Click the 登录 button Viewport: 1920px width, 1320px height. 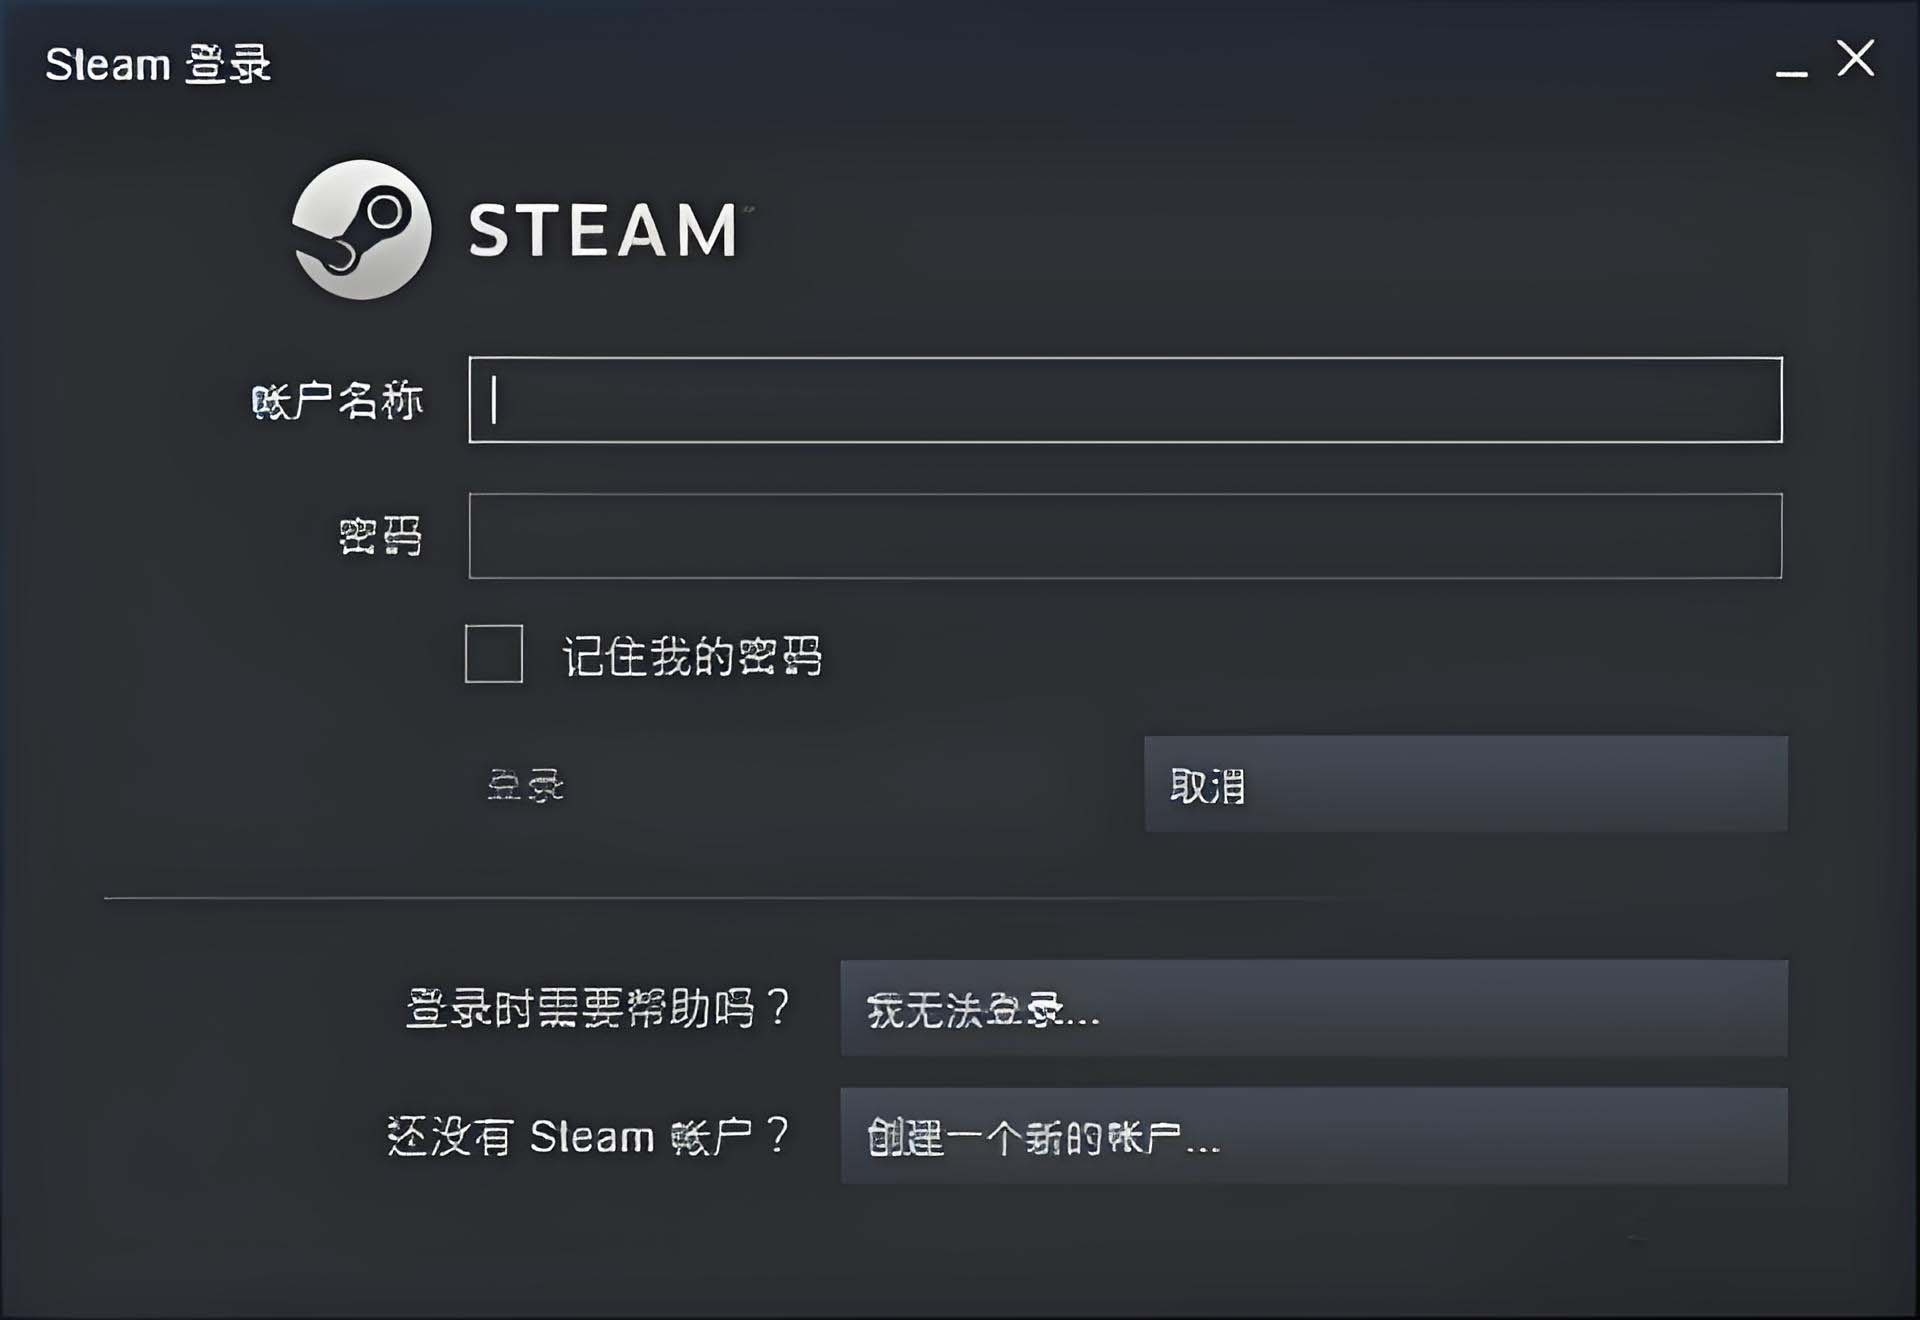click(x=525, y=785)
